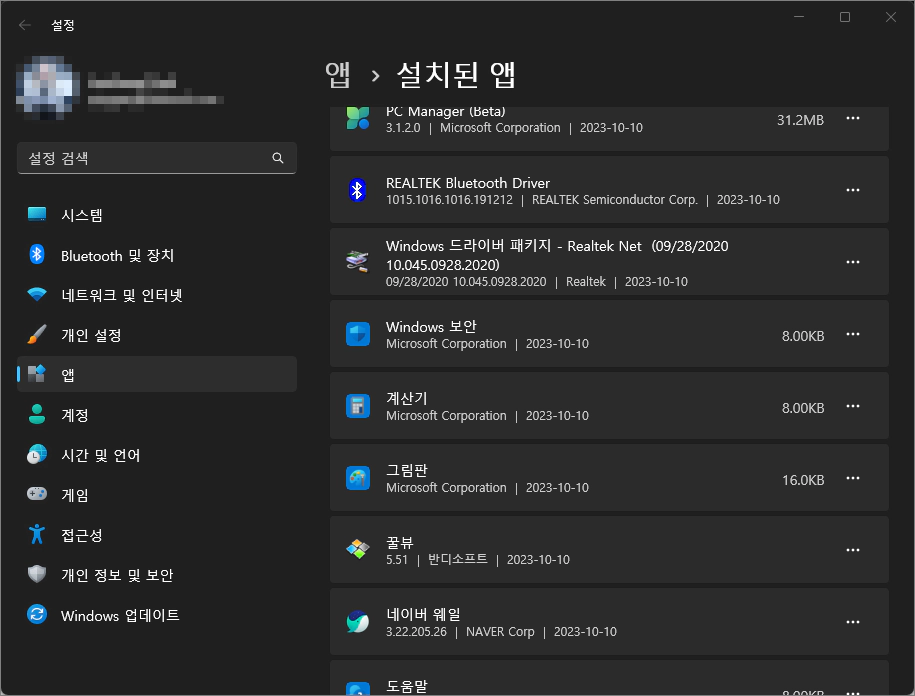
Task: Click the shield icon for 개인 정보 및 보안
Action: coord(37,574)
